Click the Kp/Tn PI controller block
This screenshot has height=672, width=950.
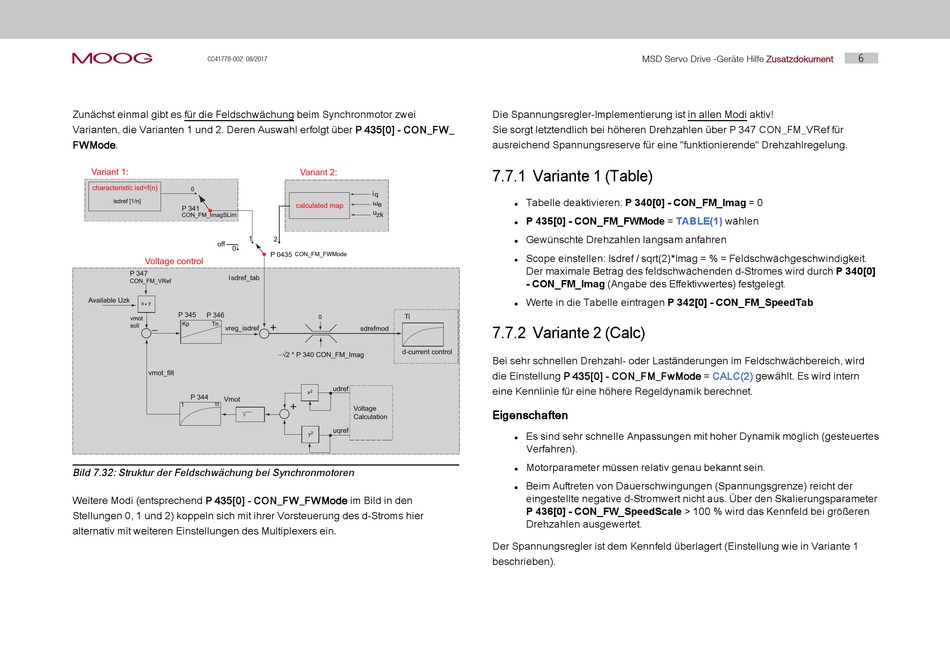click(x=201, y=331)
